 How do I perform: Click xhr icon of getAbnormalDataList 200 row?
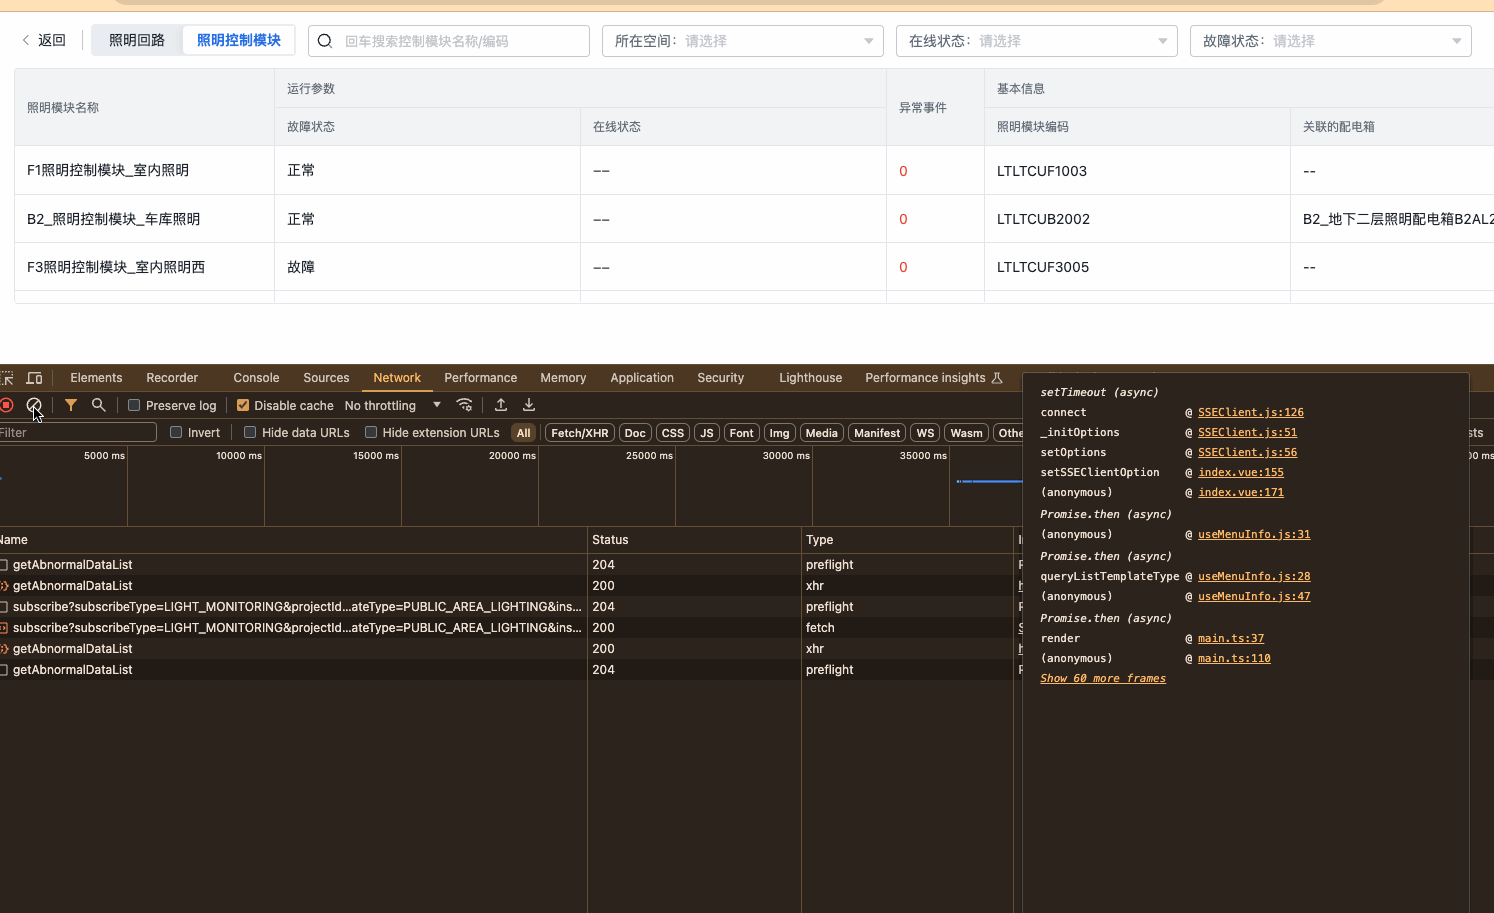4,586
